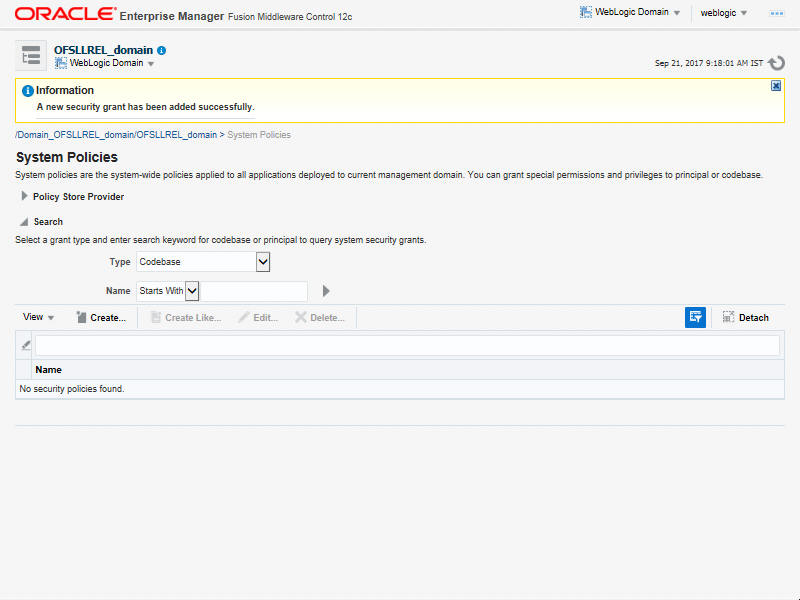Click the WebLogic Domain icon under the domain name
The height and width of the screenshot is (600, 800).
[61, 63]
